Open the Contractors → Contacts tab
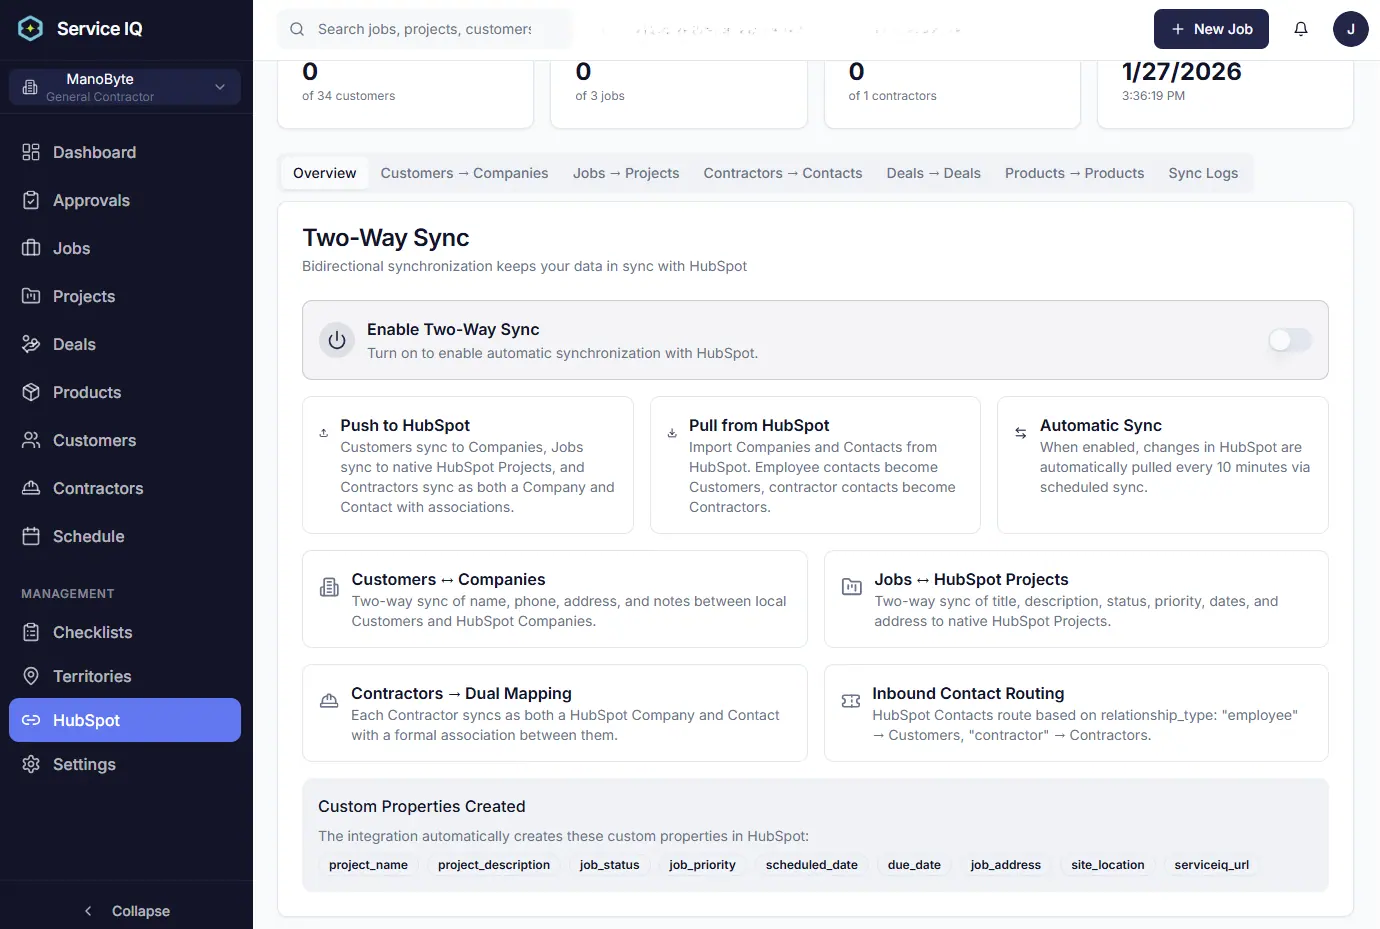 [x=783, y=173]
